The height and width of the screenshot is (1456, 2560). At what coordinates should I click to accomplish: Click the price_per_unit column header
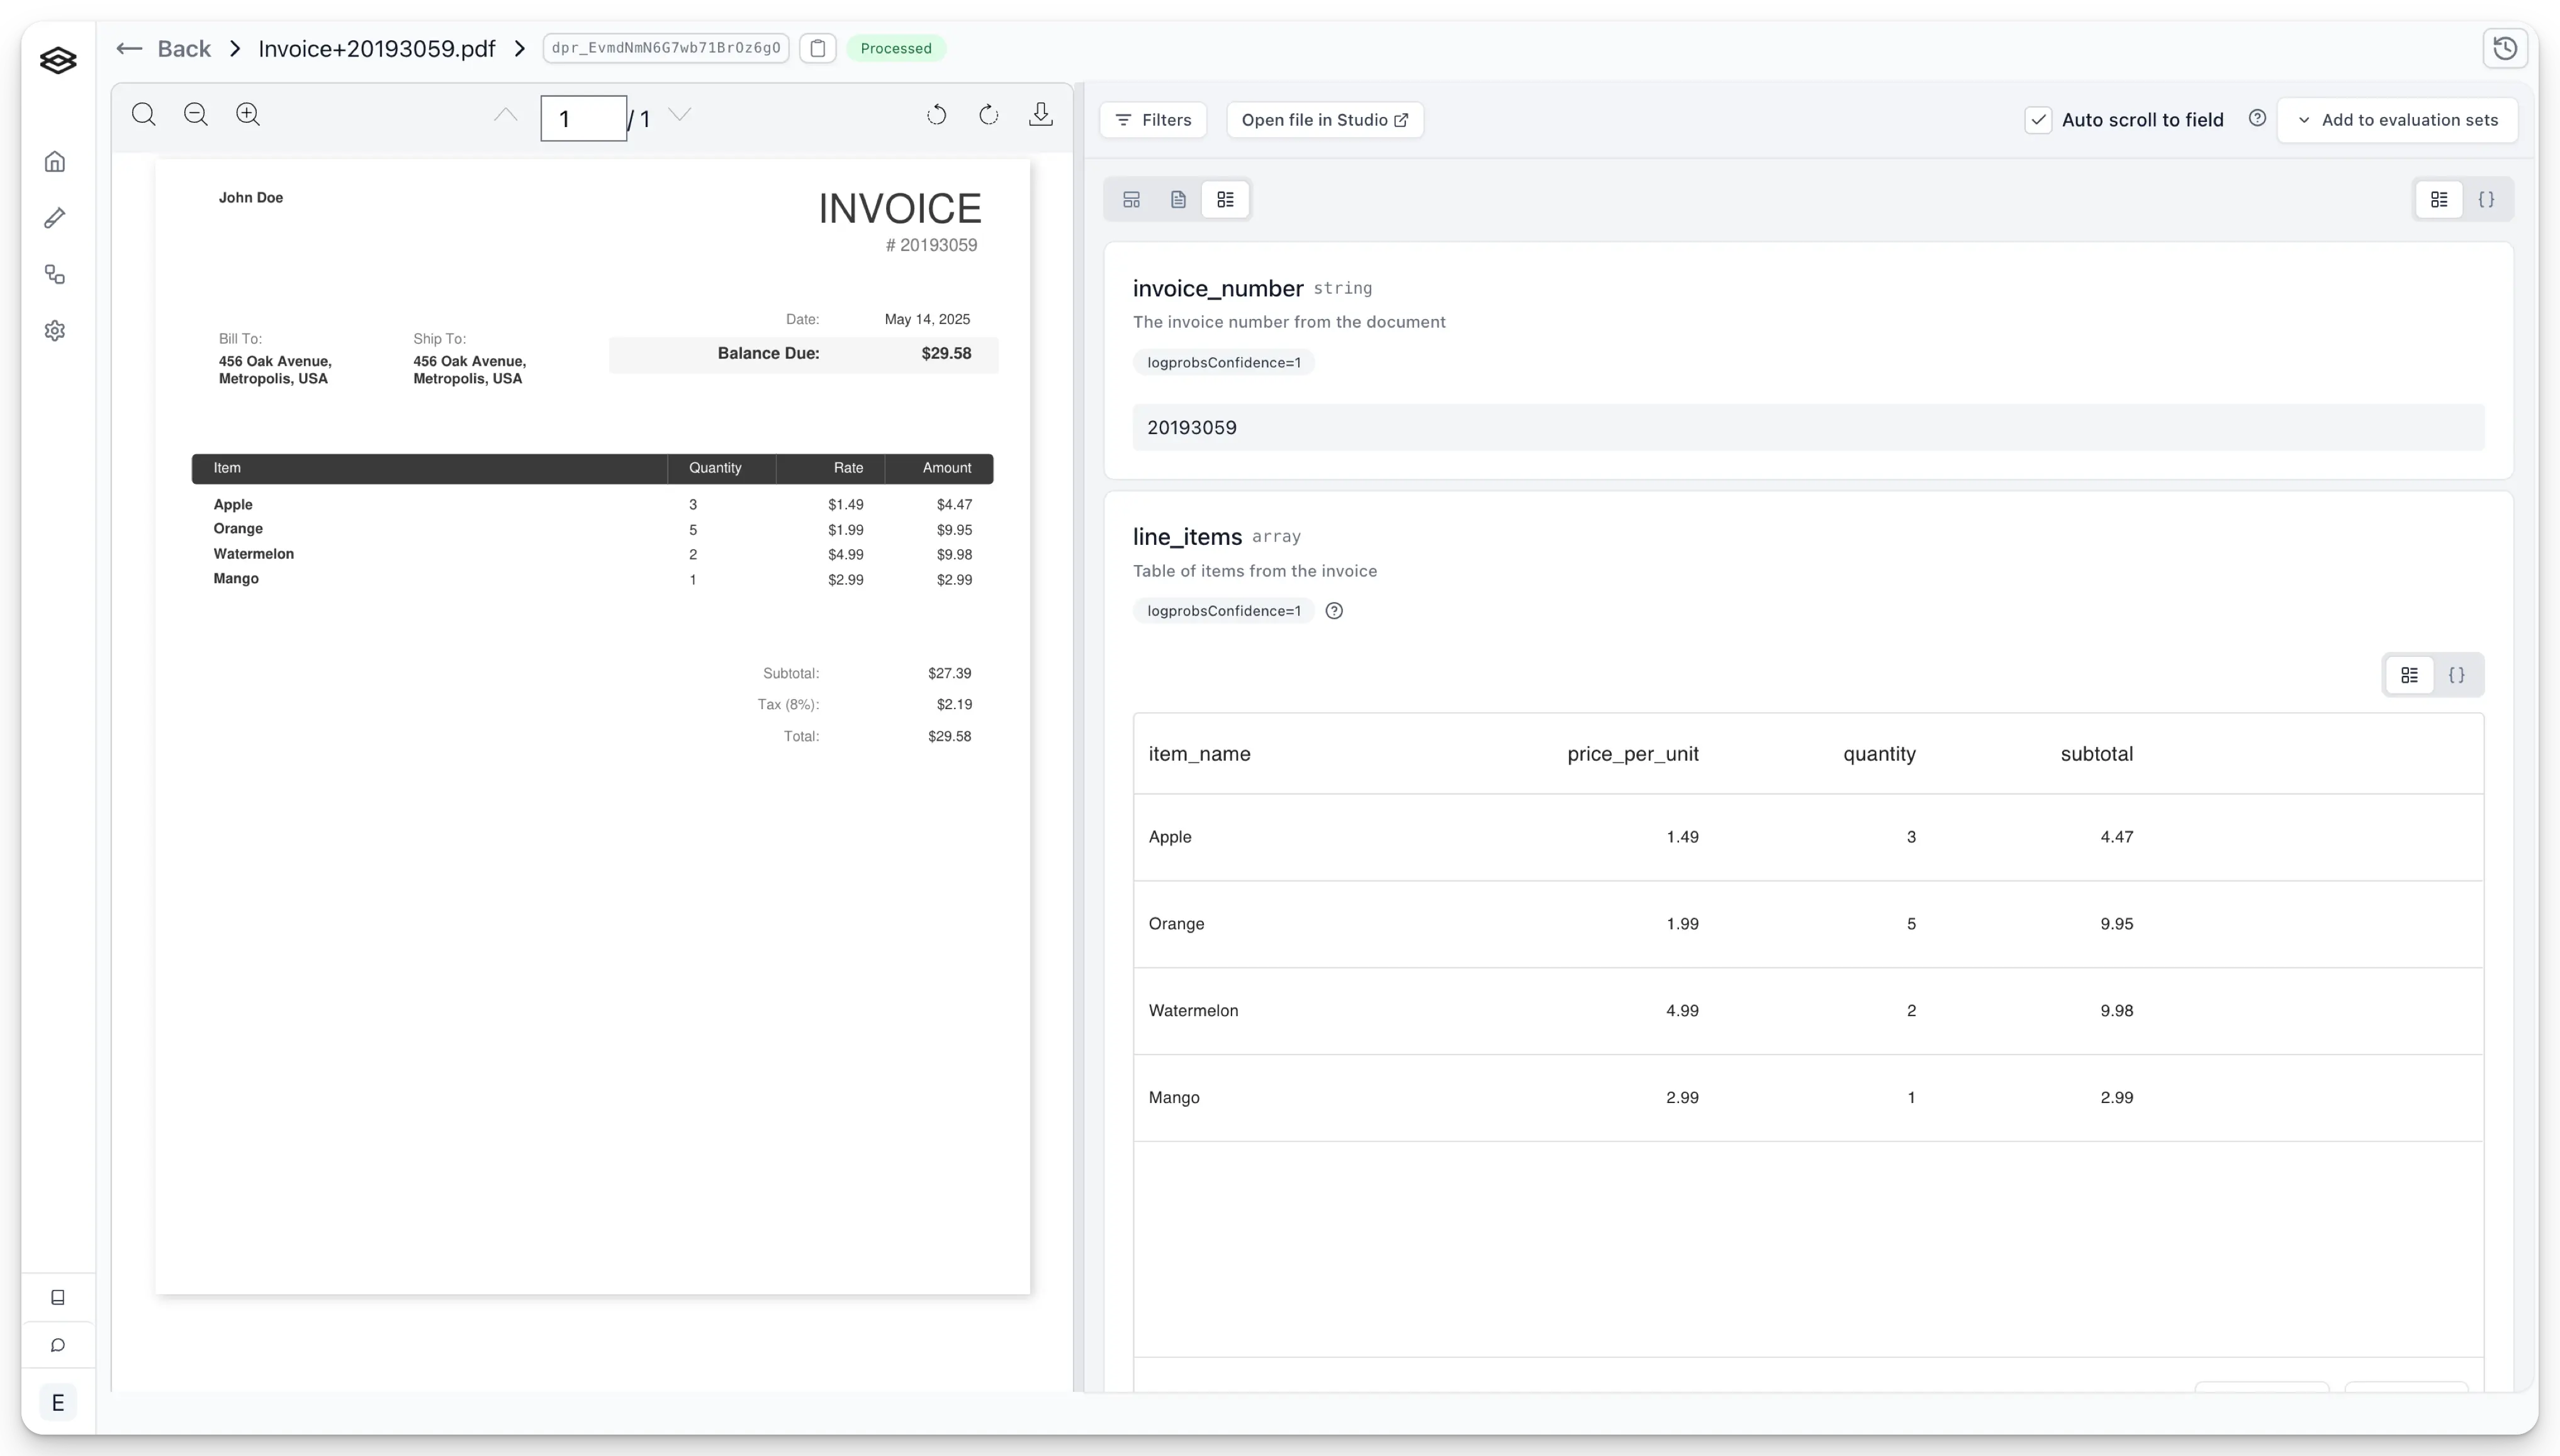[1632, 754]
